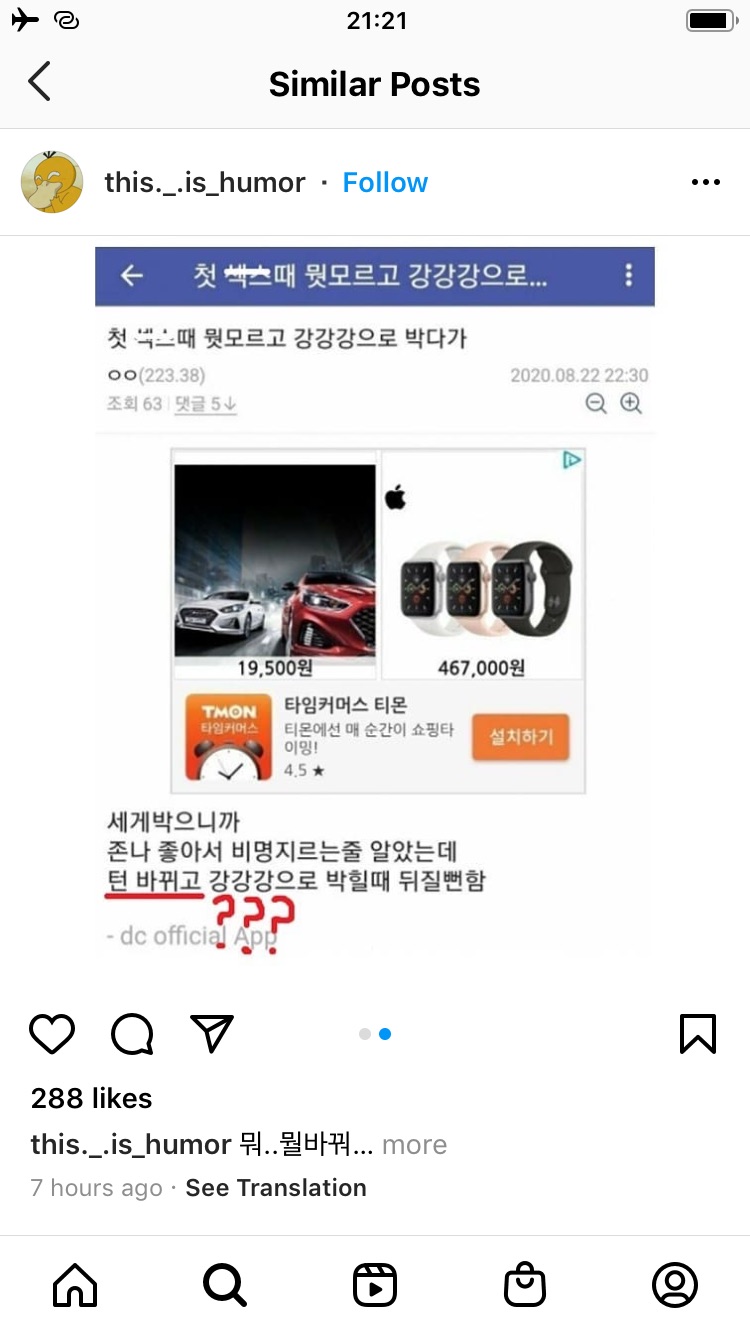Go to the Home tab
This screenshot has height=1334, width=750.
[75, 1285]
